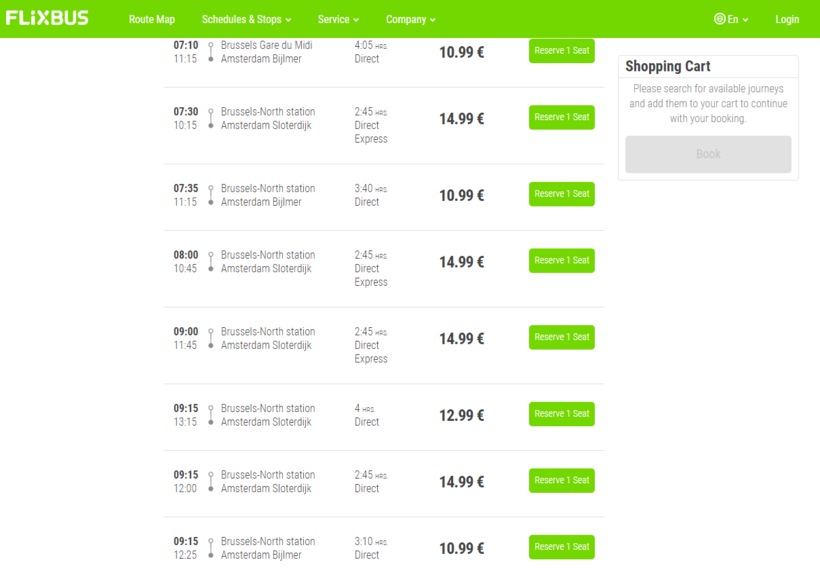The image size is (820, 577).
Task: Click price 14.99 € on 07:30 trip
Action: coord(462,119)
